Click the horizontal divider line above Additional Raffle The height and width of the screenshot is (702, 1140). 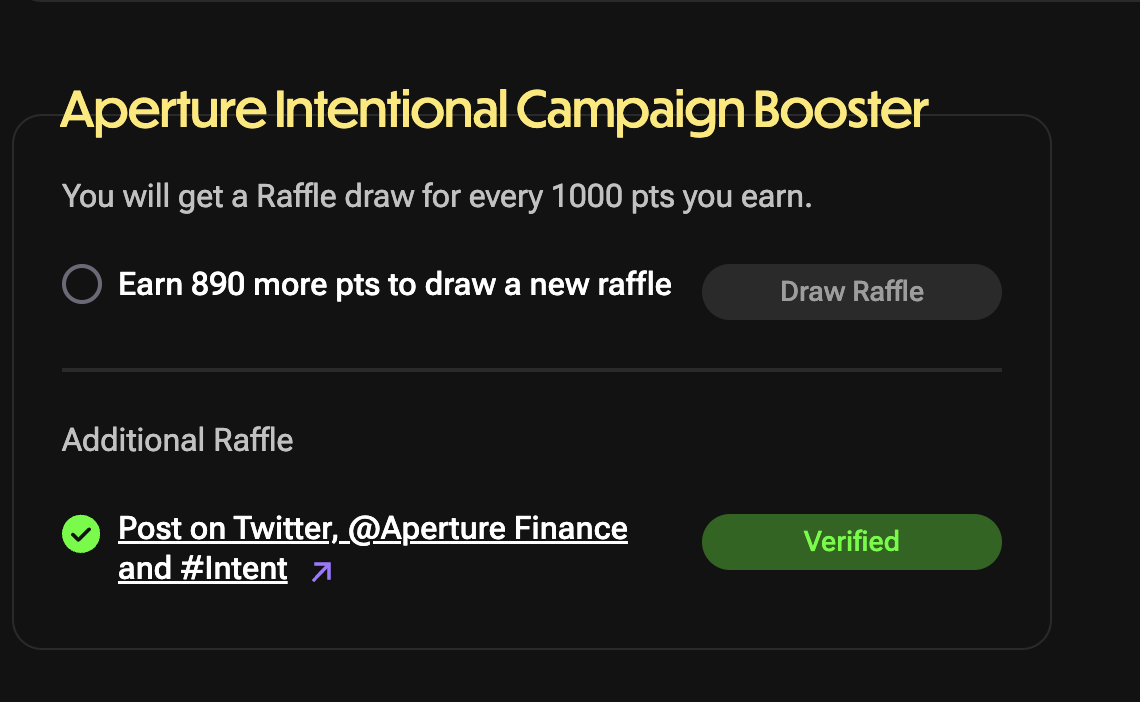point(531,370)
